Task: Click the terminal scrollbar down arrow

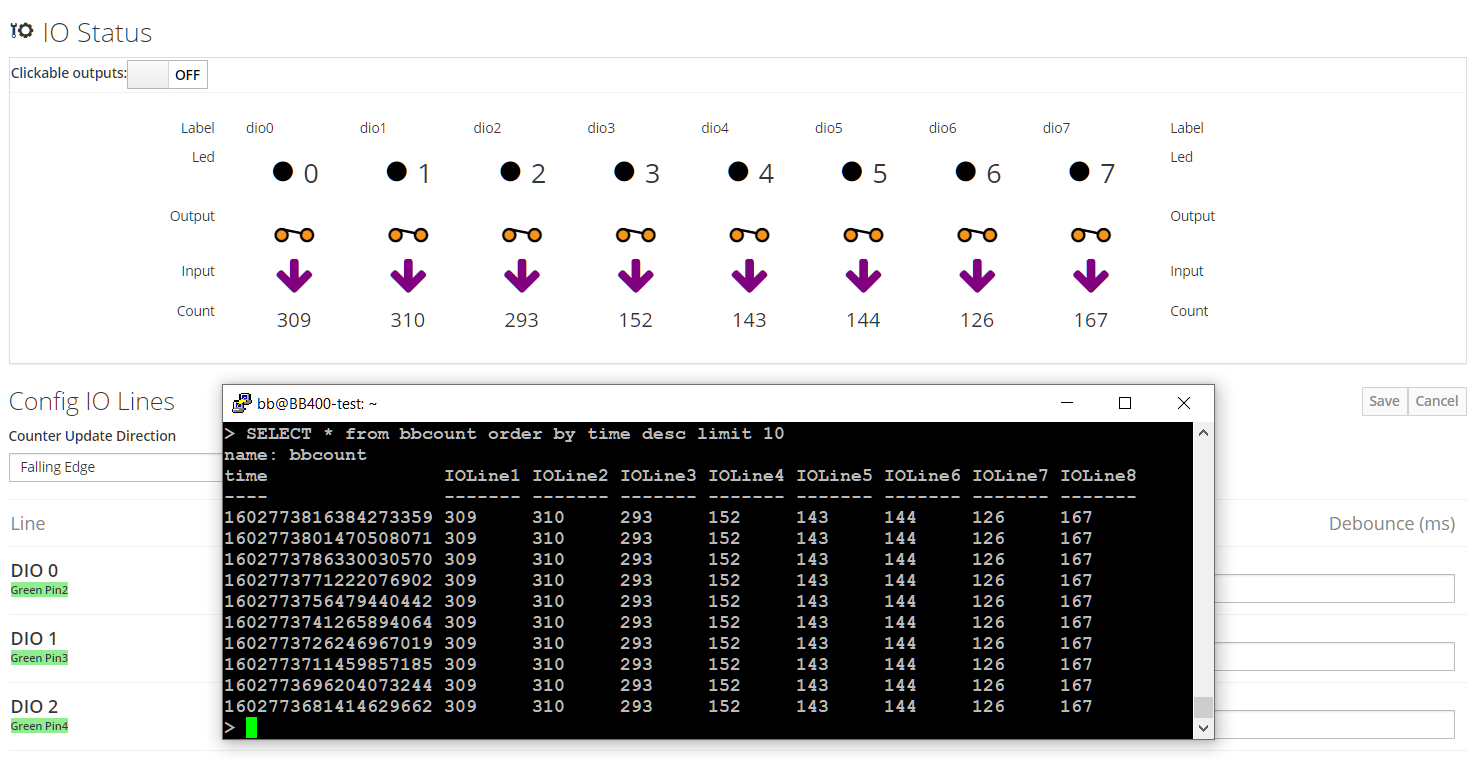Action: (x=1203, y=729)
